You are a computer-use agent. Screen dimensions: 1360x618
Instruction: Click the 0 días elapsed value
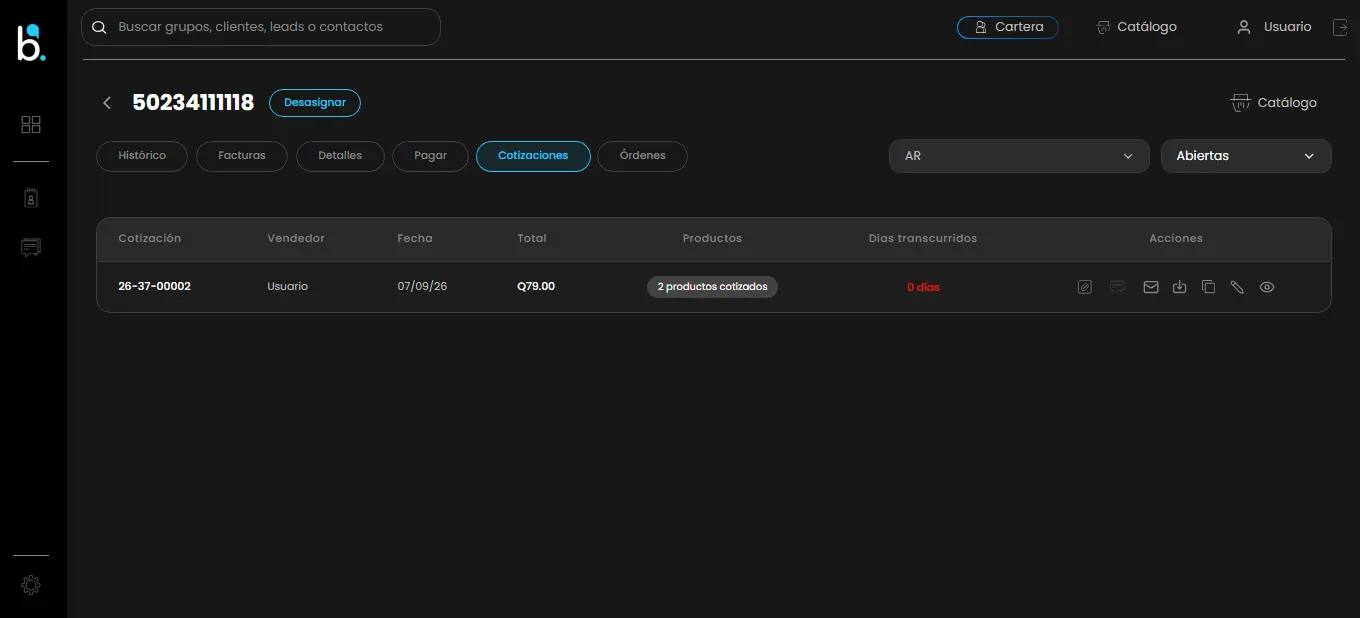tap(923, 287)
